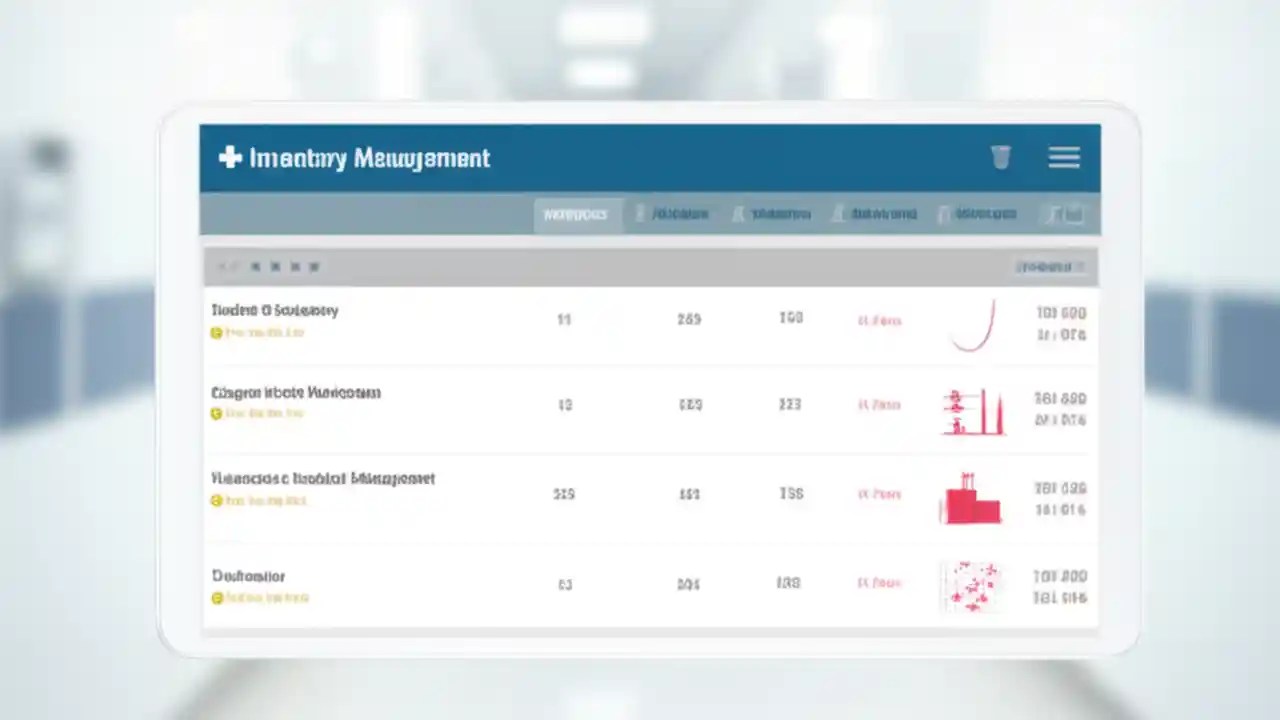Click the stock quantity value on the third row
Screen dimensions: 1280x720
563,494
